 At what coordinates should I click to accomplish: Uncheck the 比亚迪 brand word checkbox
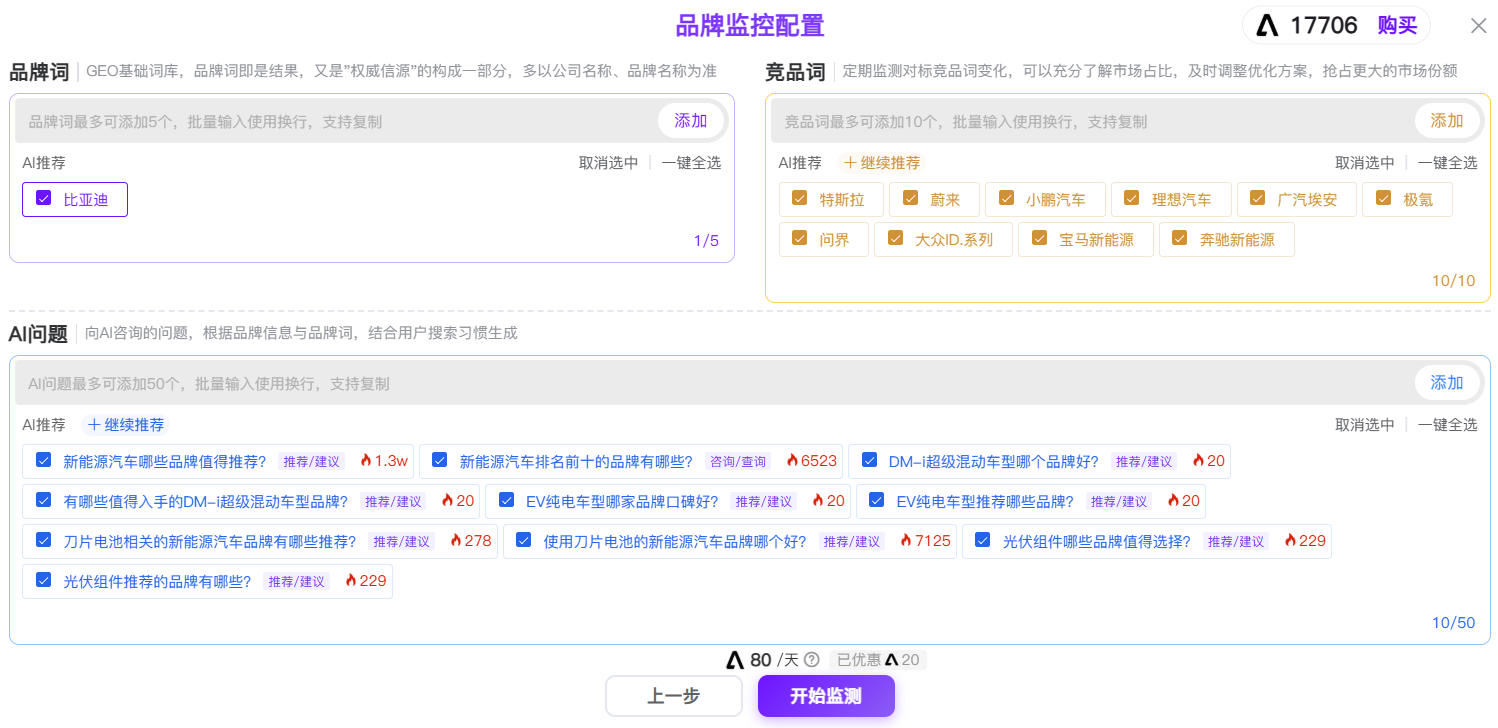[43, 199]
